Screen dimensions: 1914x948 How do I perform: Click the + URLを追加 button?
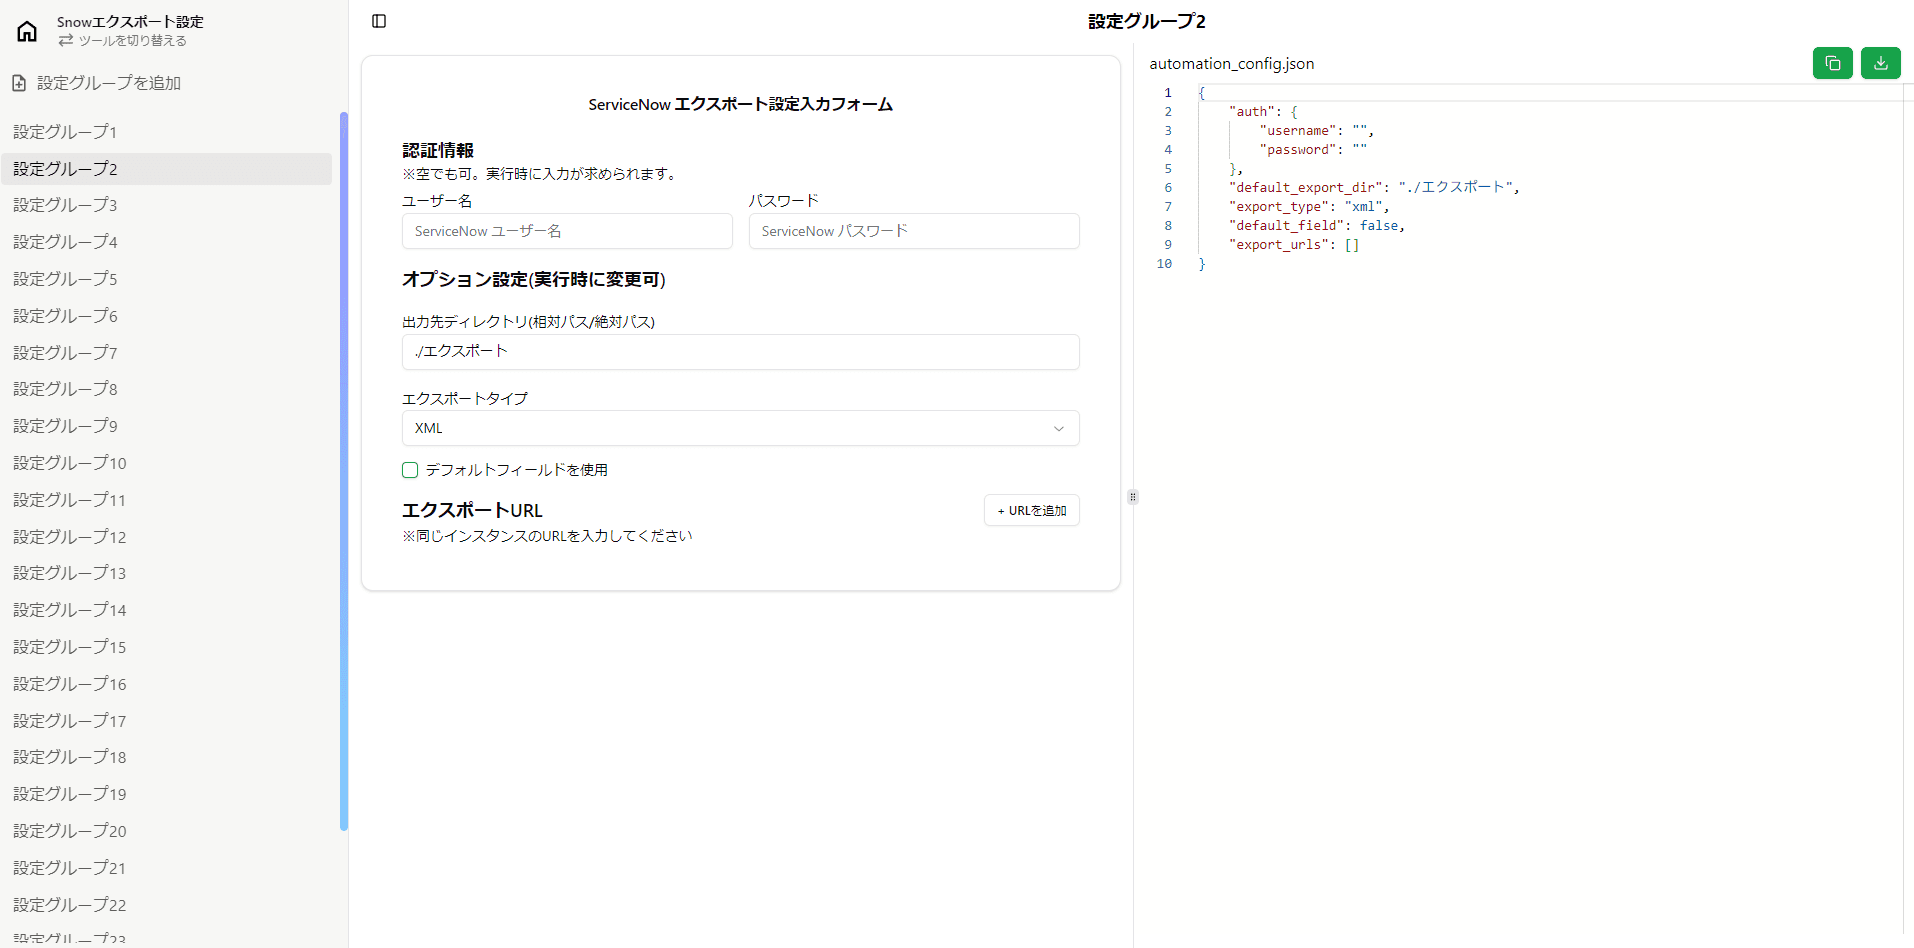click(x=1031, y=510)
